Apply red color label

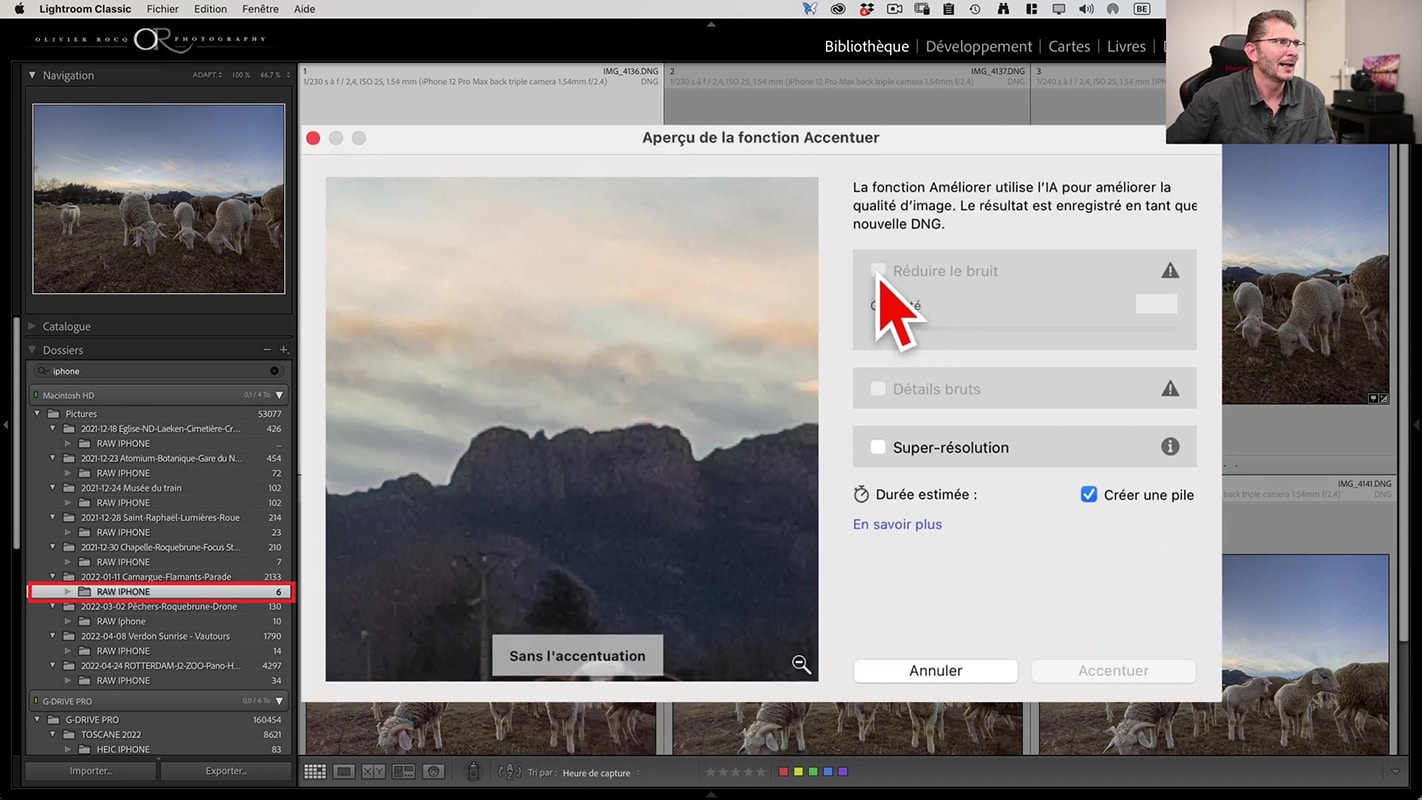coord(784,772)
